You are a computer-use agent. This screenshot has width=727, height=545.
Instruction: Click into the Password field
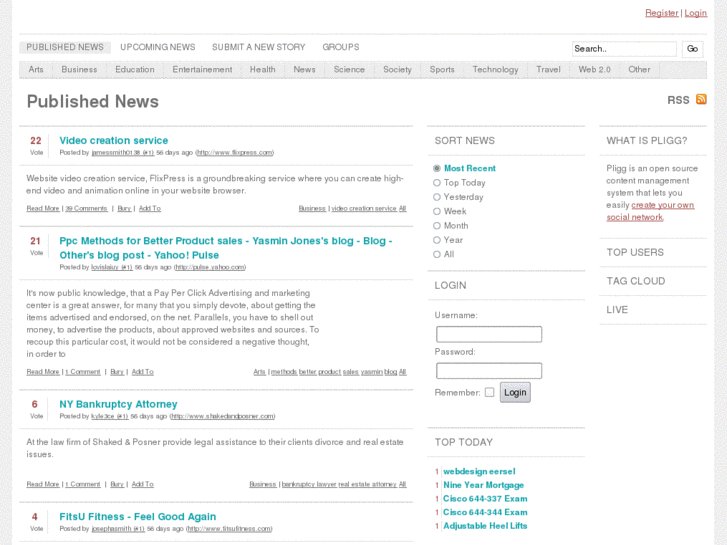(x=489, y=371)
